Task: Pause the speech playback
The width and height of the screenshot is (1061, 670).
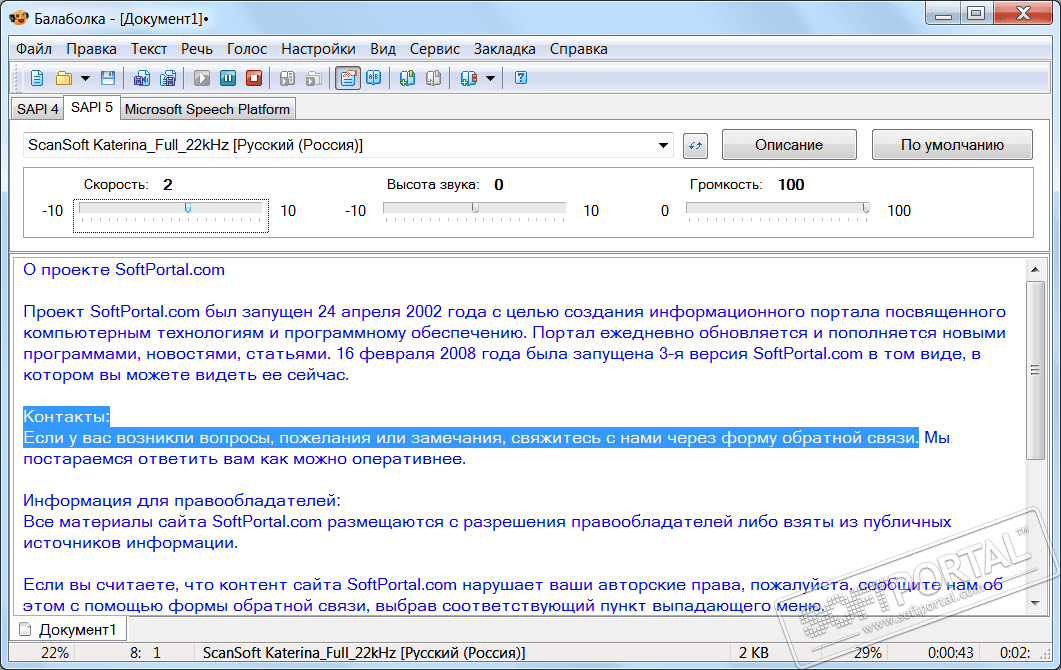Action: point(228,79)
